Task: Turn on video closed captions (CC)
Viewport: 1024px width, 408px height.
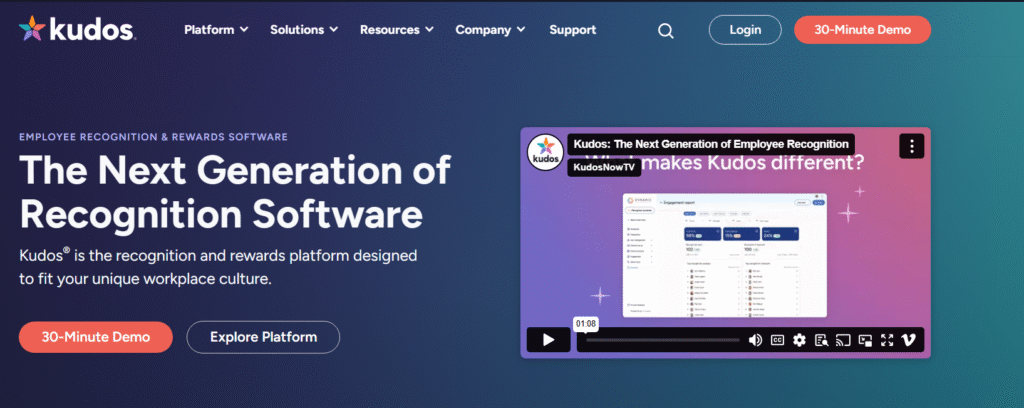Action: coord(777,339)
